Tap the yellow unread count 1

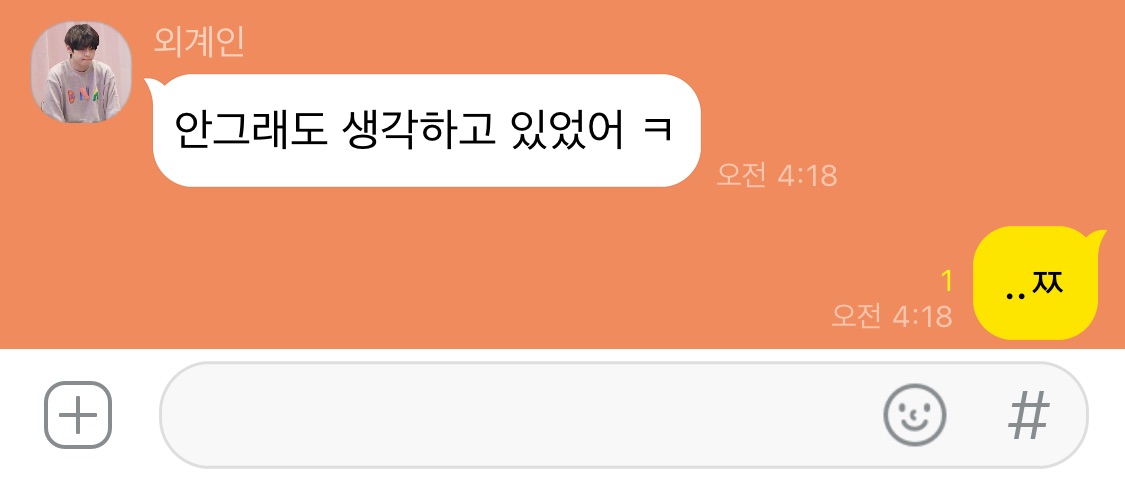click(947, 282)
